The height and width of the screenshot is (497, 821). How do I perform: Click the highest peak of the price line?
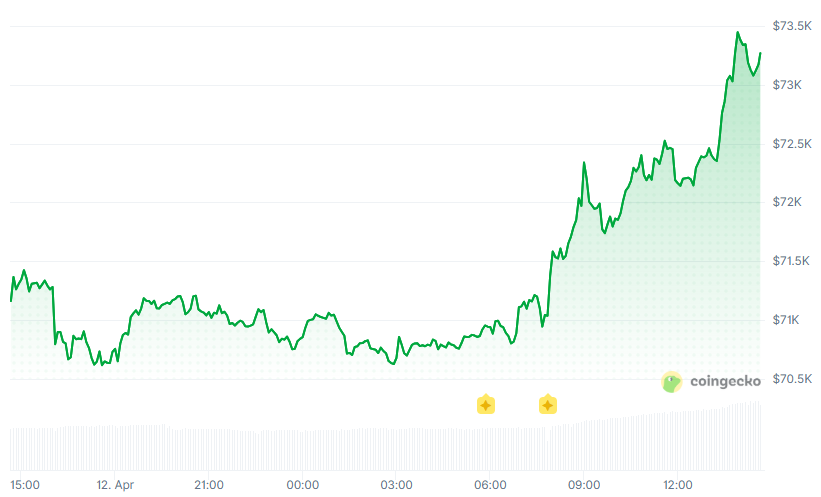coord(738,33)
